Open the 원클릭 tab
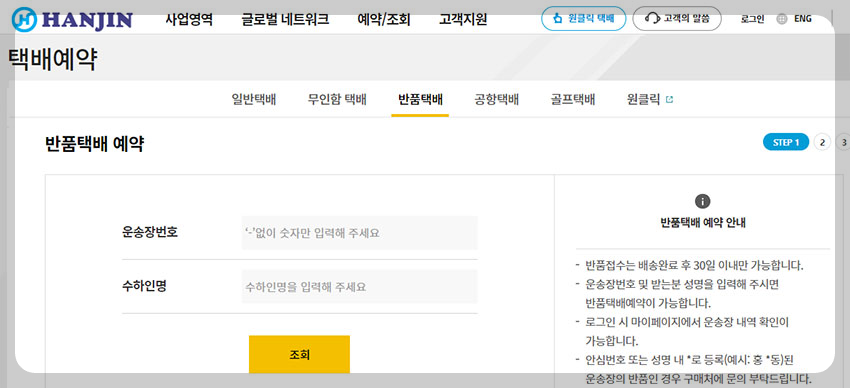Image resolution: width=850 pixels, height=388 pixels. [643, 100]
